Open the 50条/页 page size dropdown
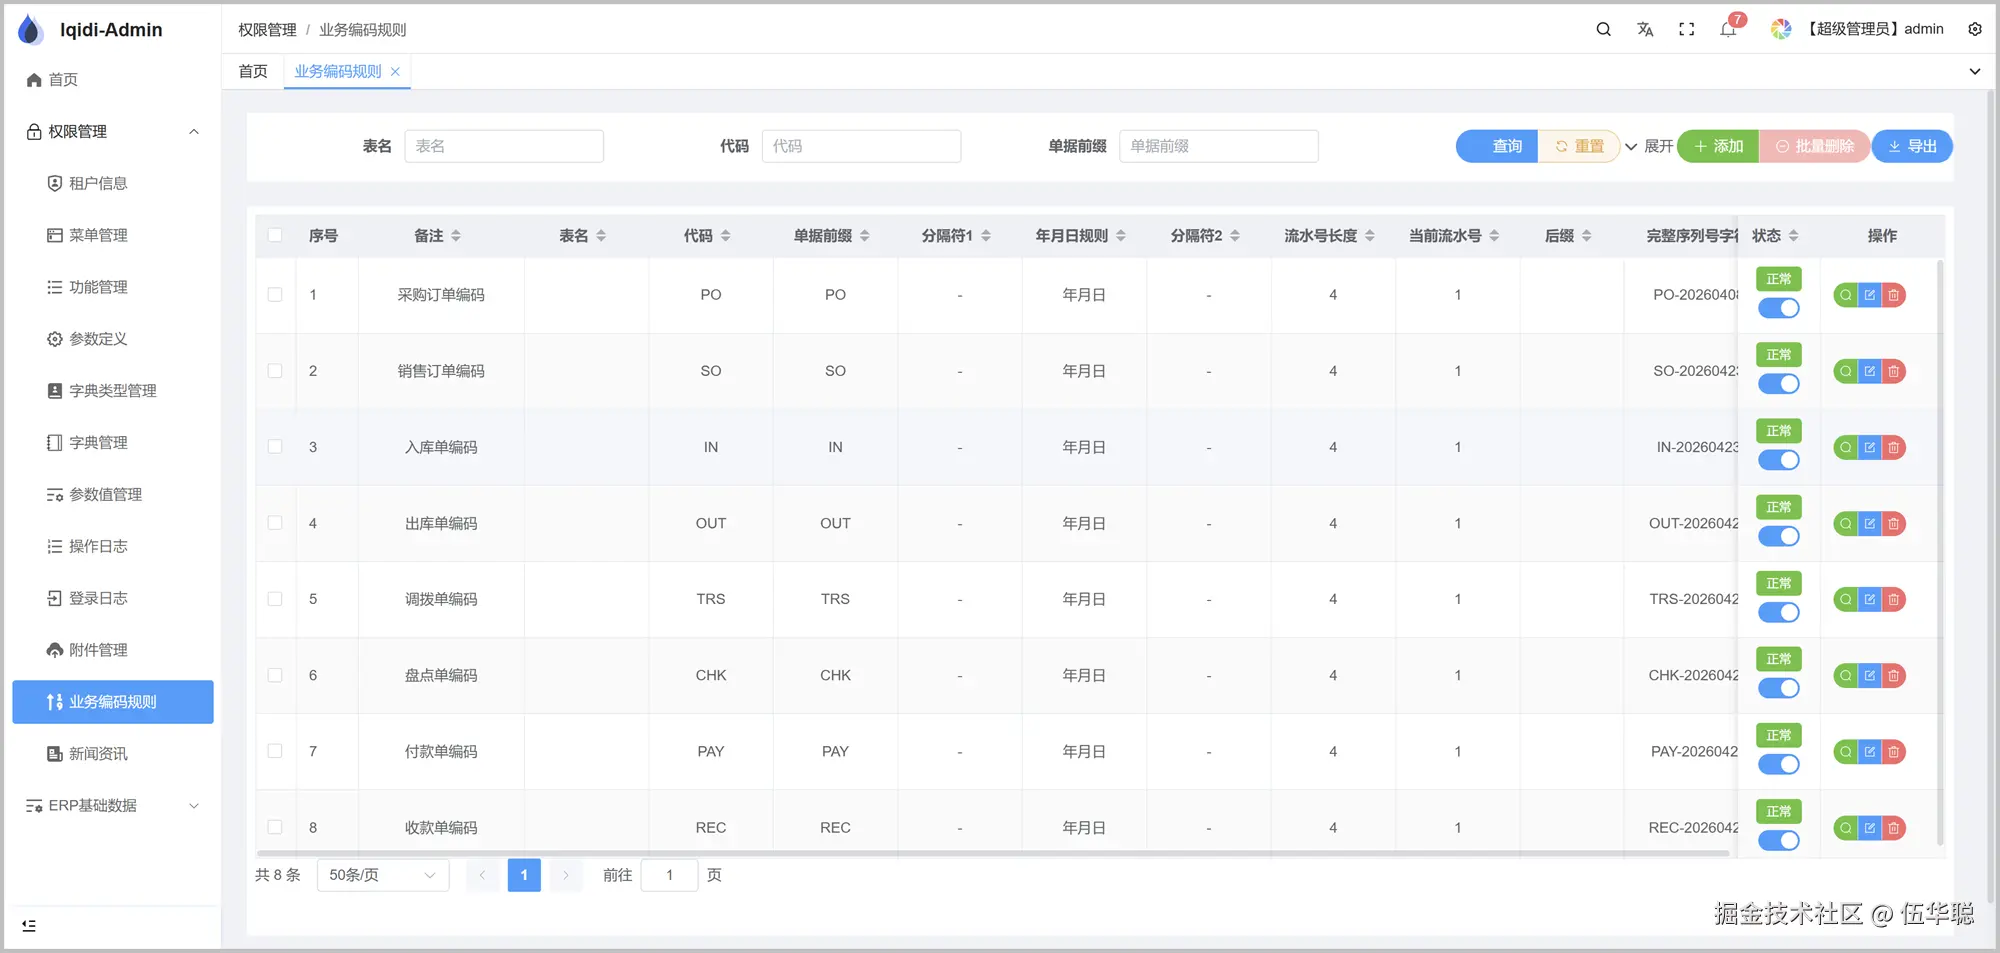Viewport: 2000px width, 953px height. click(383, 875)
